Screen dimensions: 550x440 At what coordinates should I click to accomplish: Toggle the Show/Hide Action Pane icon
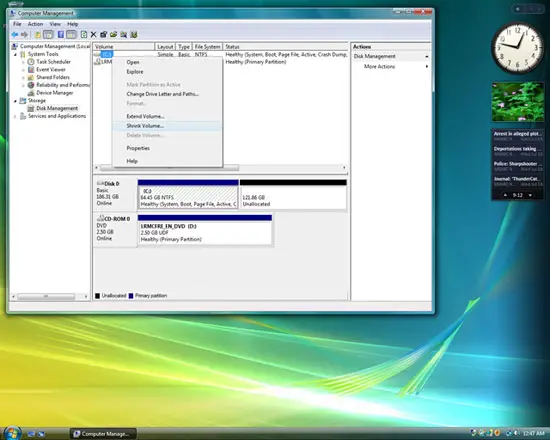coord(71,34)
